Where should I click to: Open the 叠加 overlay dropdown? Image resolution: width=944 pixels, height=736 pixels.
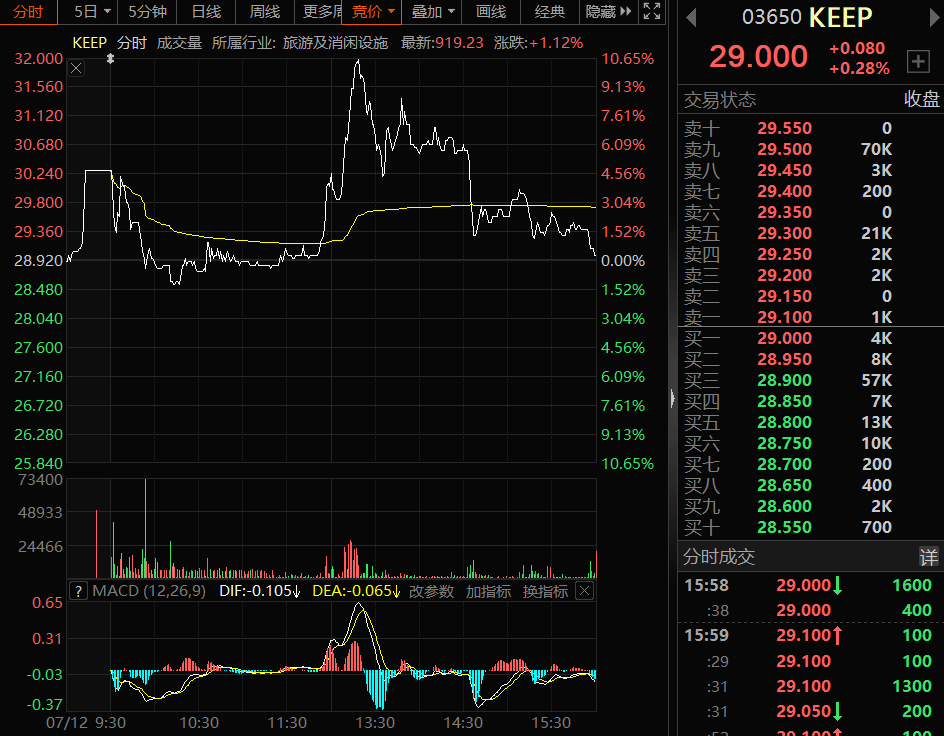[433, 12]
